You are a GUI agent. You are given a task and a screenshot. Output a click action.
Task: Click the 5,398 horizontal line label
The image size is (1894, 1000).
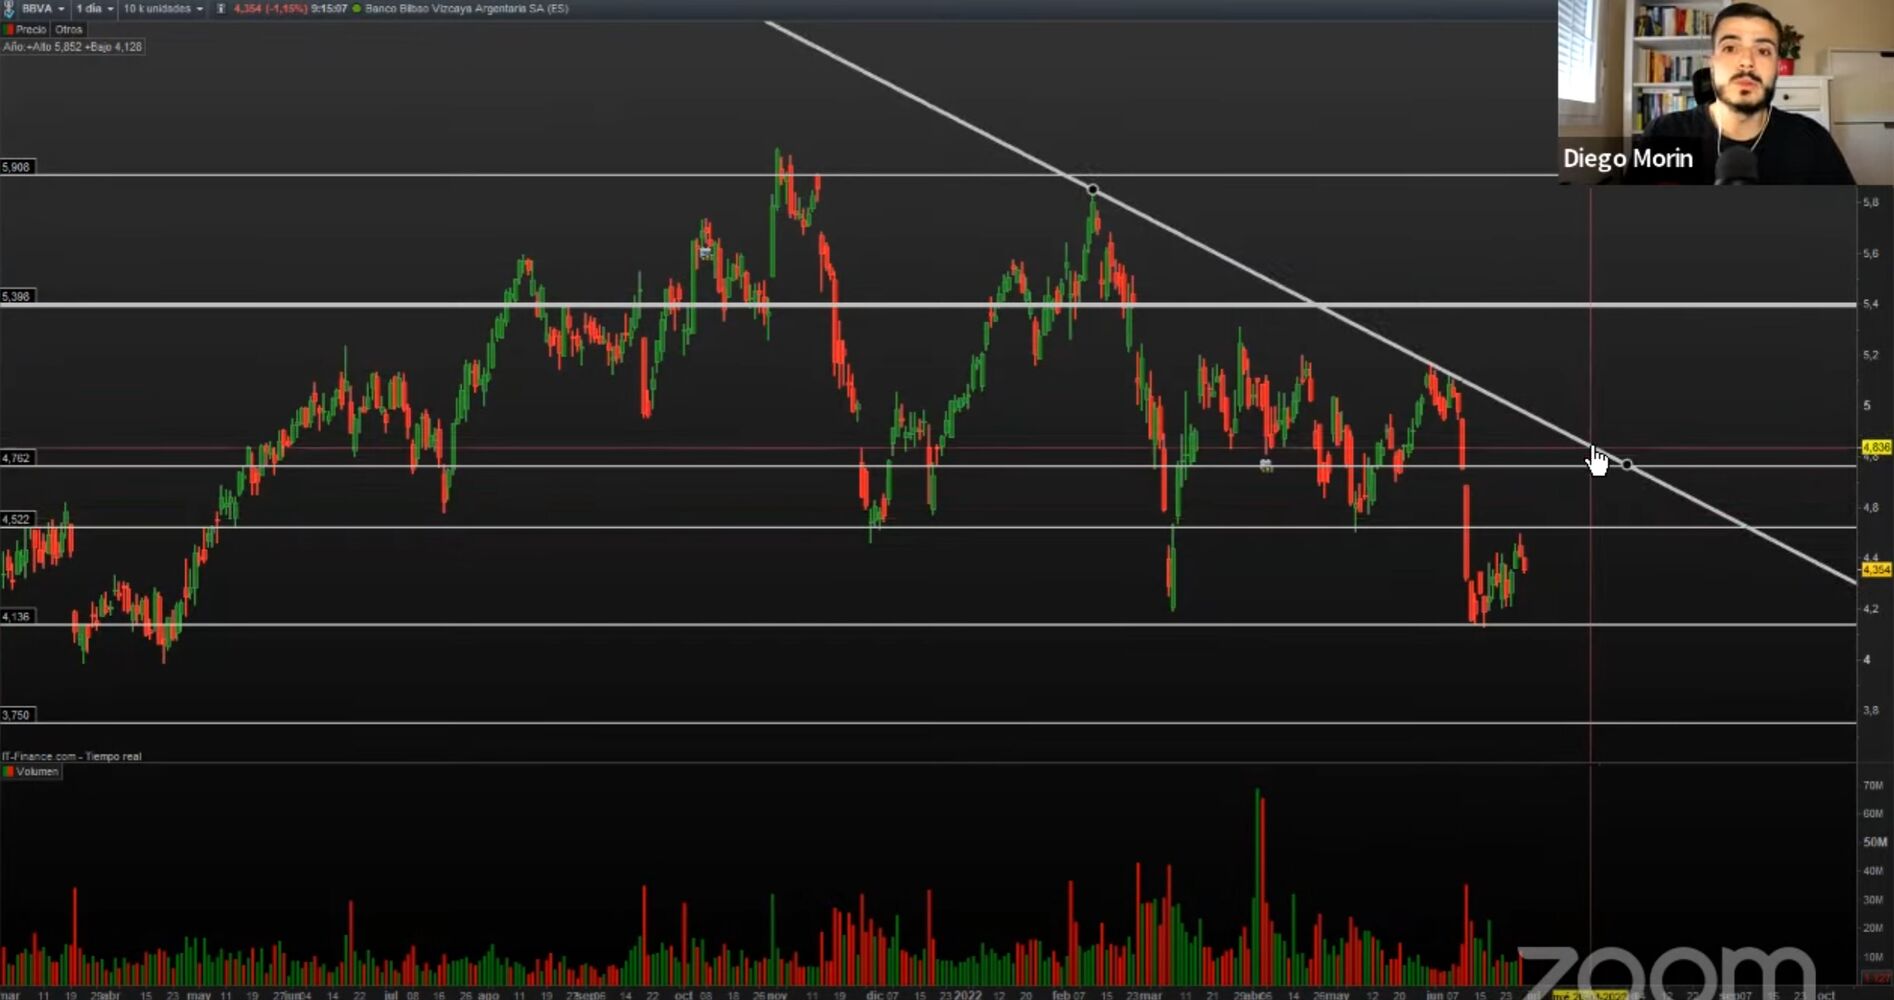click(x=16, y=297)
